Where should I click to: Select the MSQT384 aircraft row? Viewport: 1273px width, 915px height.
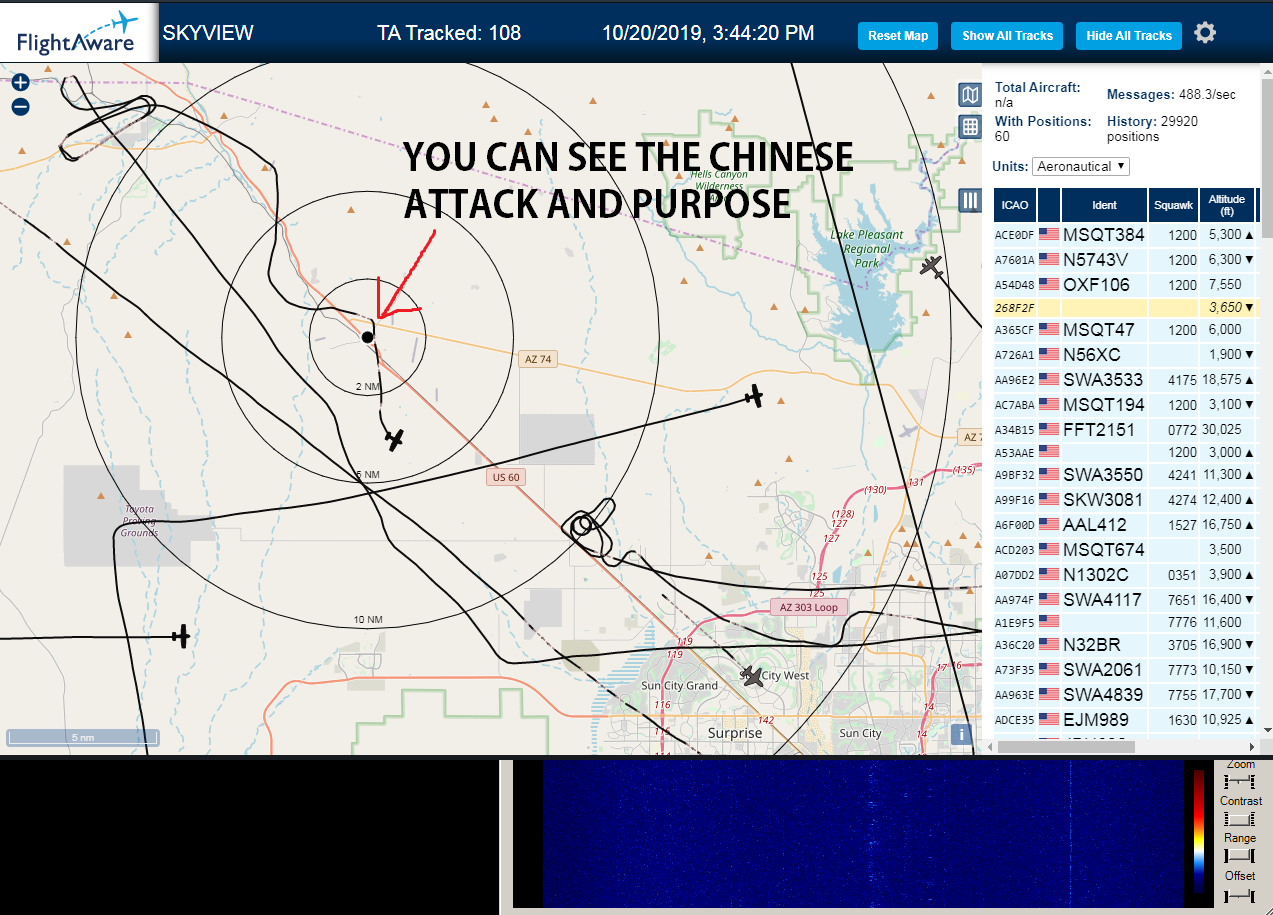[x=1125, y=234]
